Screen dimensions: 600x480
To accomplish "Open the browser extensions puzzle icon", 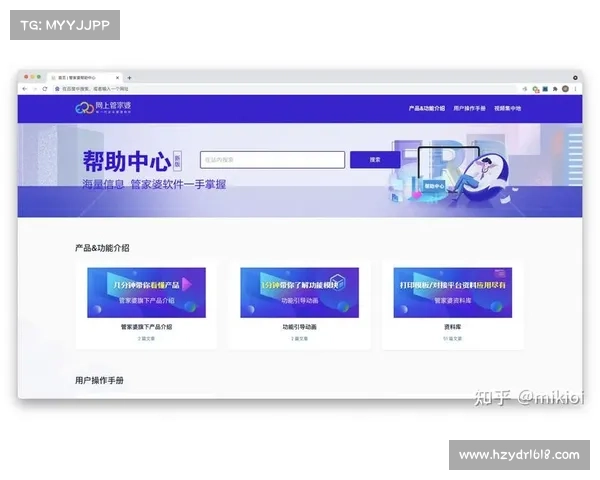I will [555, 89].
